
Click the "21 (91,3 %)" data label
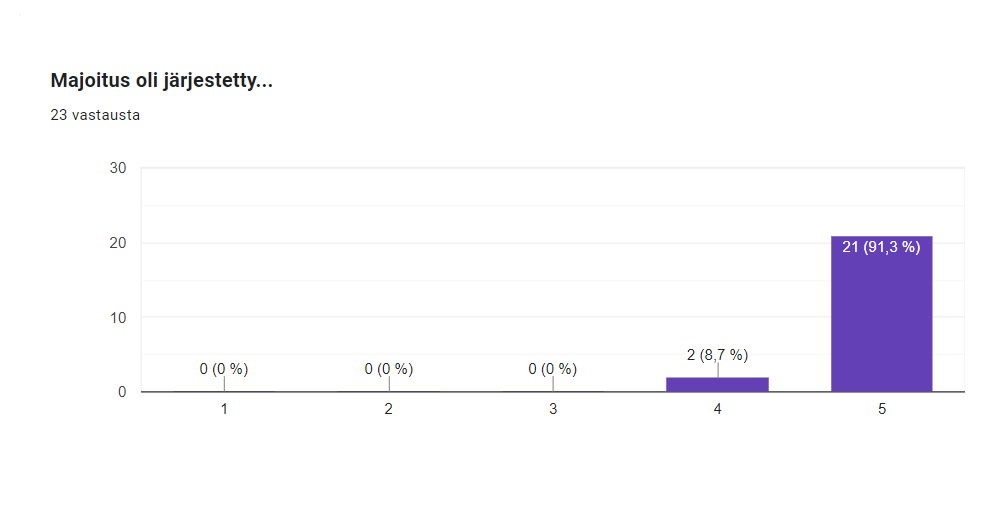click(881, 247)
